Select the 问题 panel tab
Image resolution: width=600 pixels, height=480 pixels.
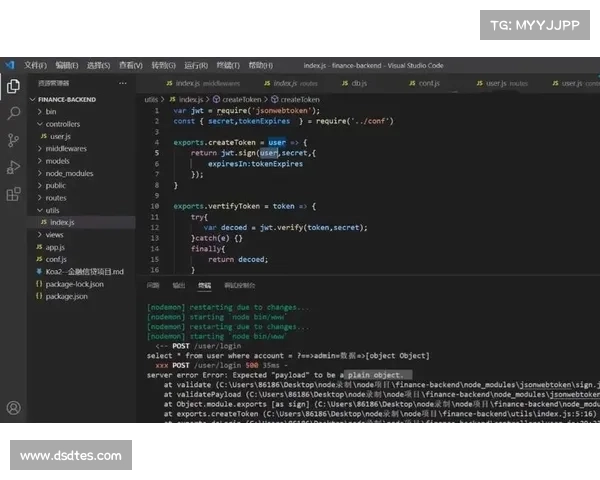pos(153,285)
